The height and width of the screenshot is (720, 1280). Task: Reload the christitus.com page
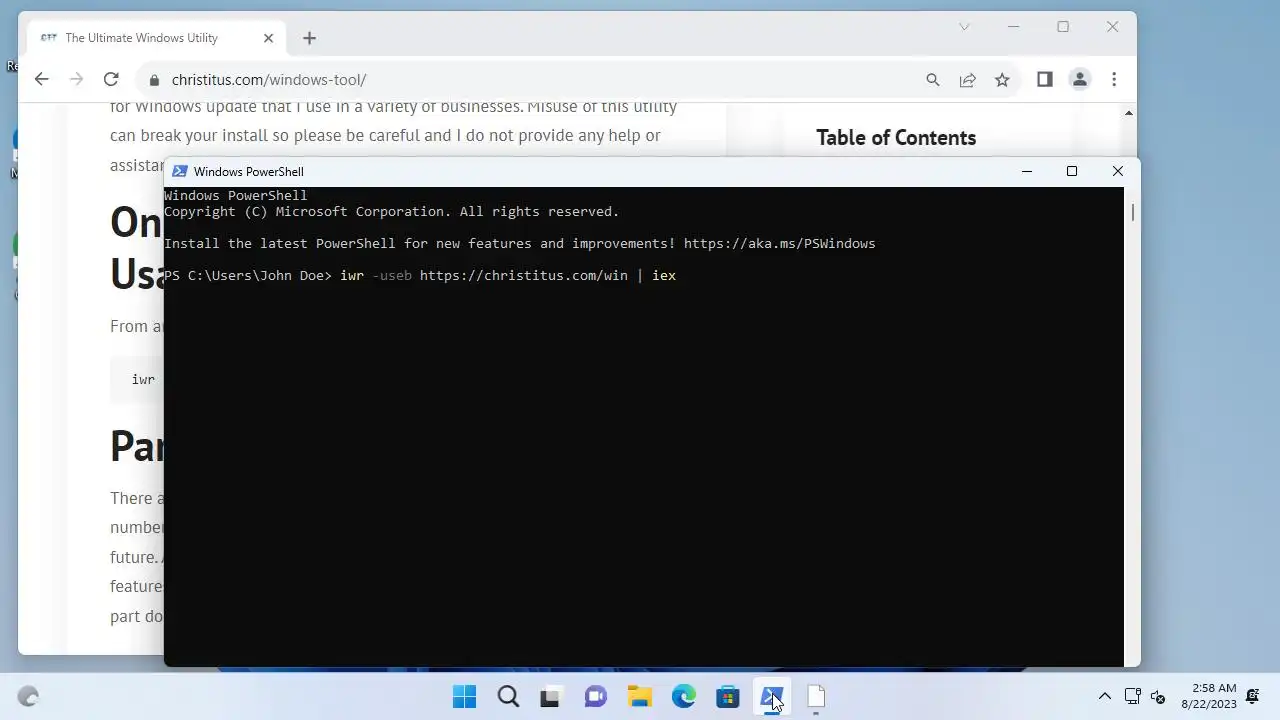(111, 79)
